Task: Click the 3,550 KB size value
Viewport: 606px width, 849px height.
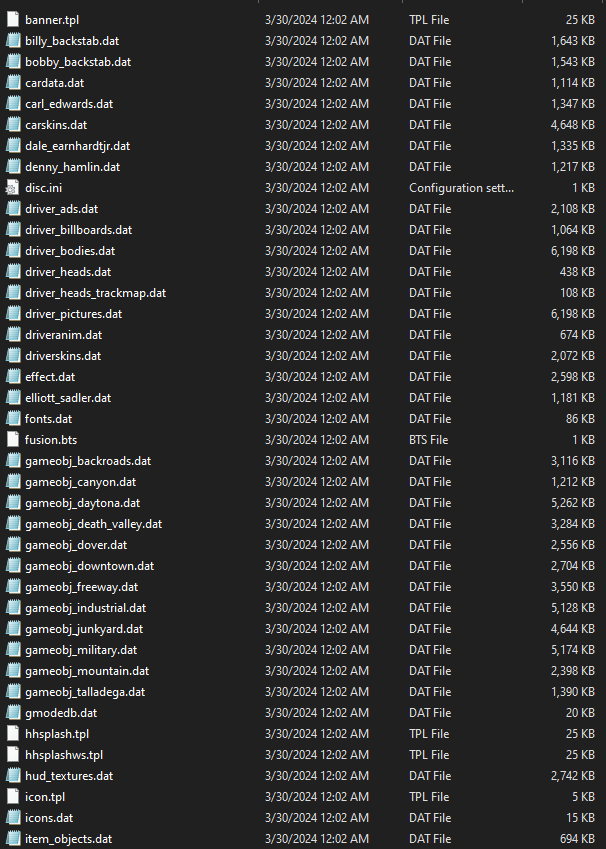Action: point(572,587)
